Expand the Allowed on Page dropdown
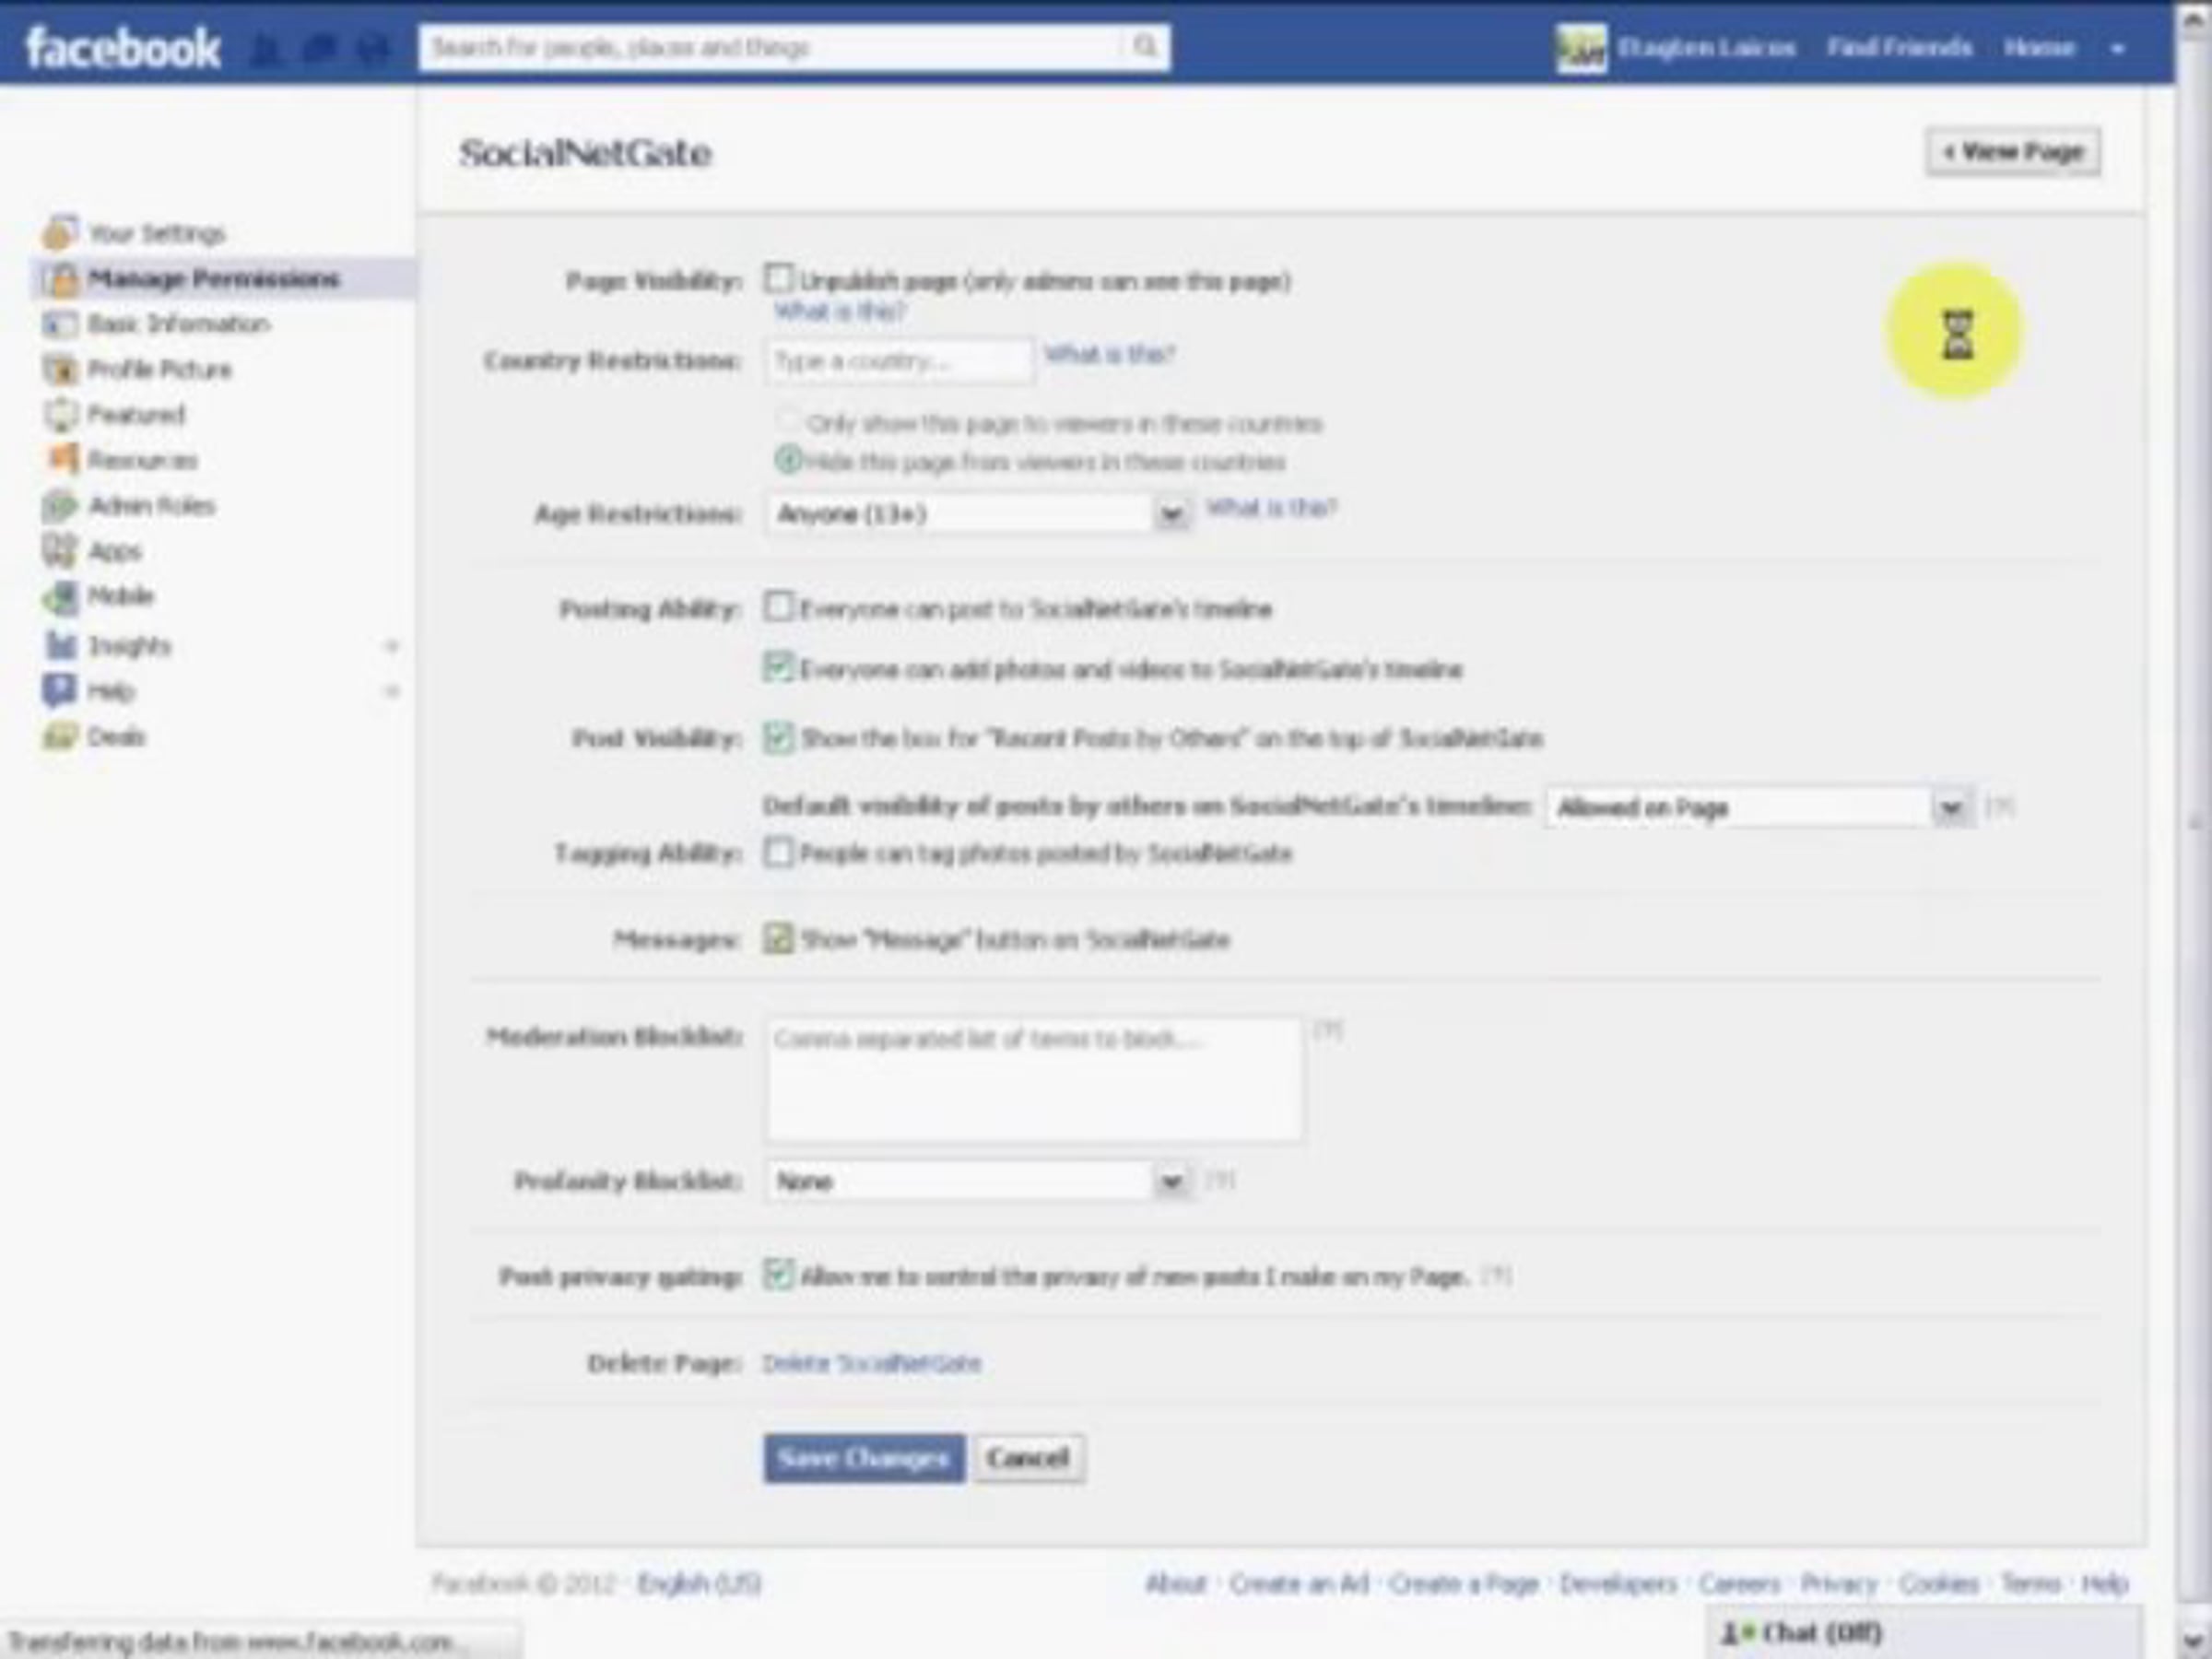This screenshot has width=2212, height=1659. tap(1950, 807)
